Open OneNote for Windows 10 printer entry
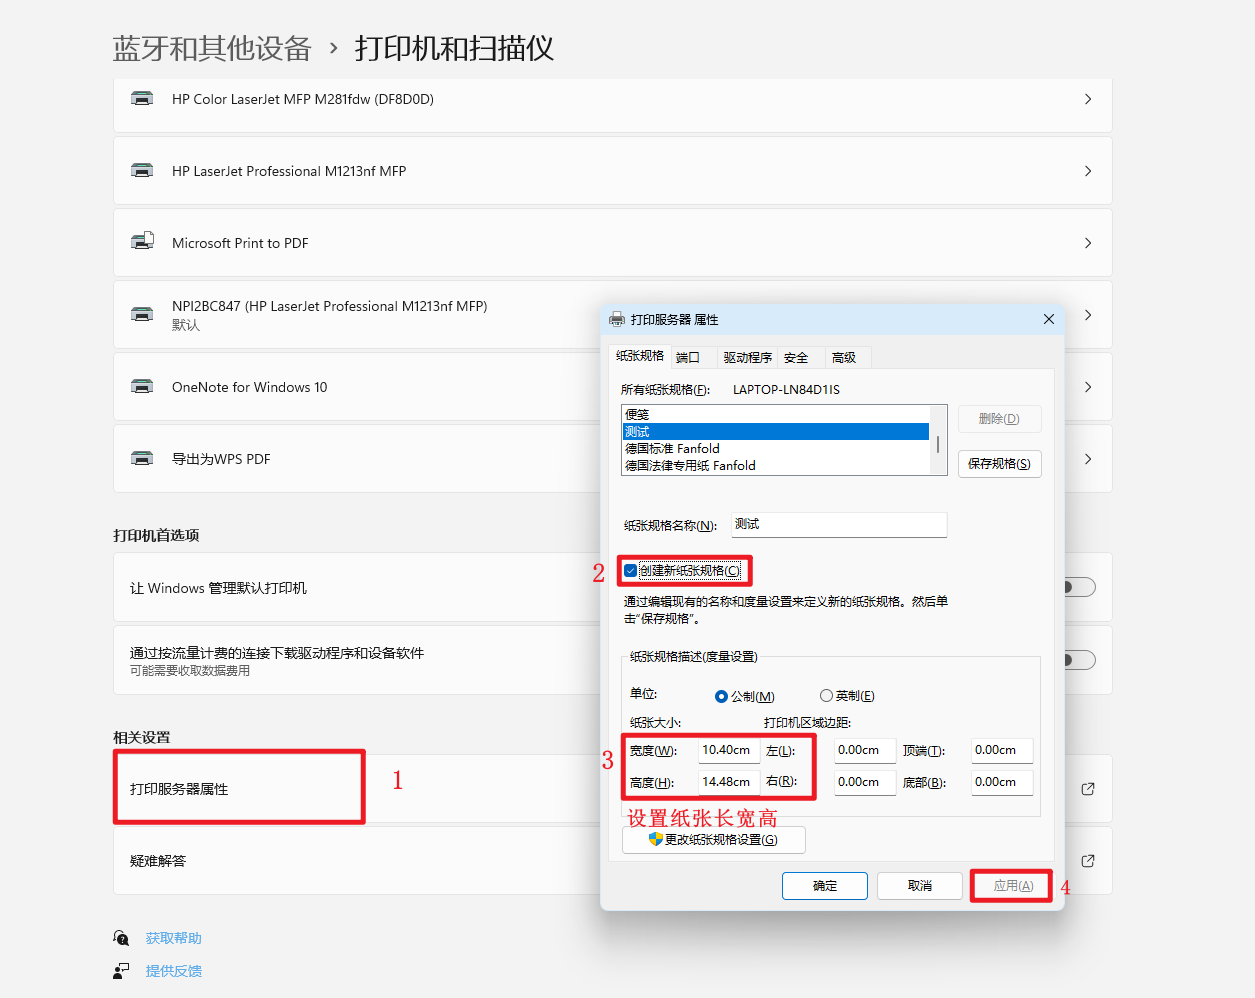The height and width of the screenshot is (998, 1255). [613, 387]
